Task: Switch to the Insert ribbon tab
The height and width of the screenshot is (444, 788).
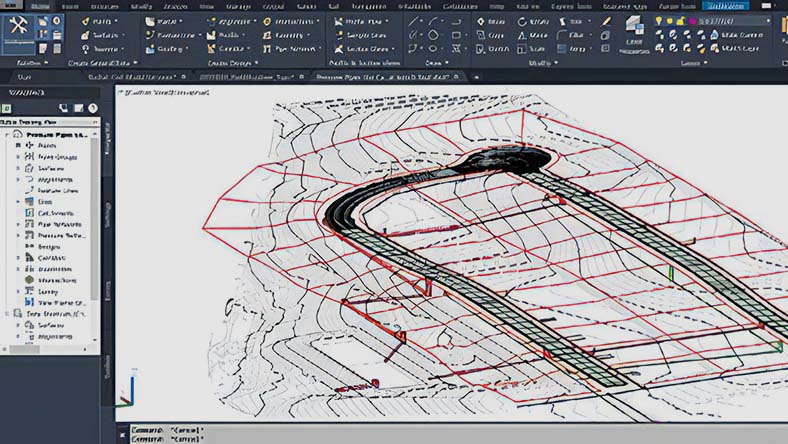Action: click(x=70, y=7)
